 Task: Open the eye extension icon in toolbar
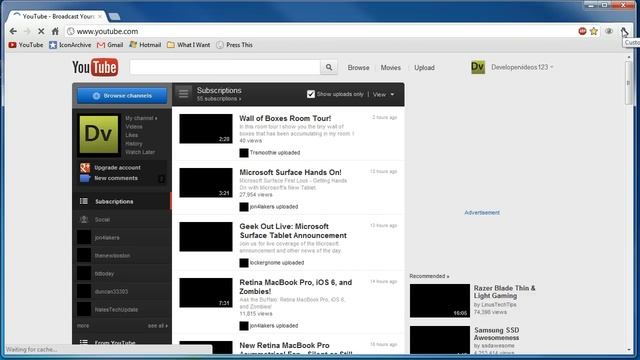pos(609,31)
